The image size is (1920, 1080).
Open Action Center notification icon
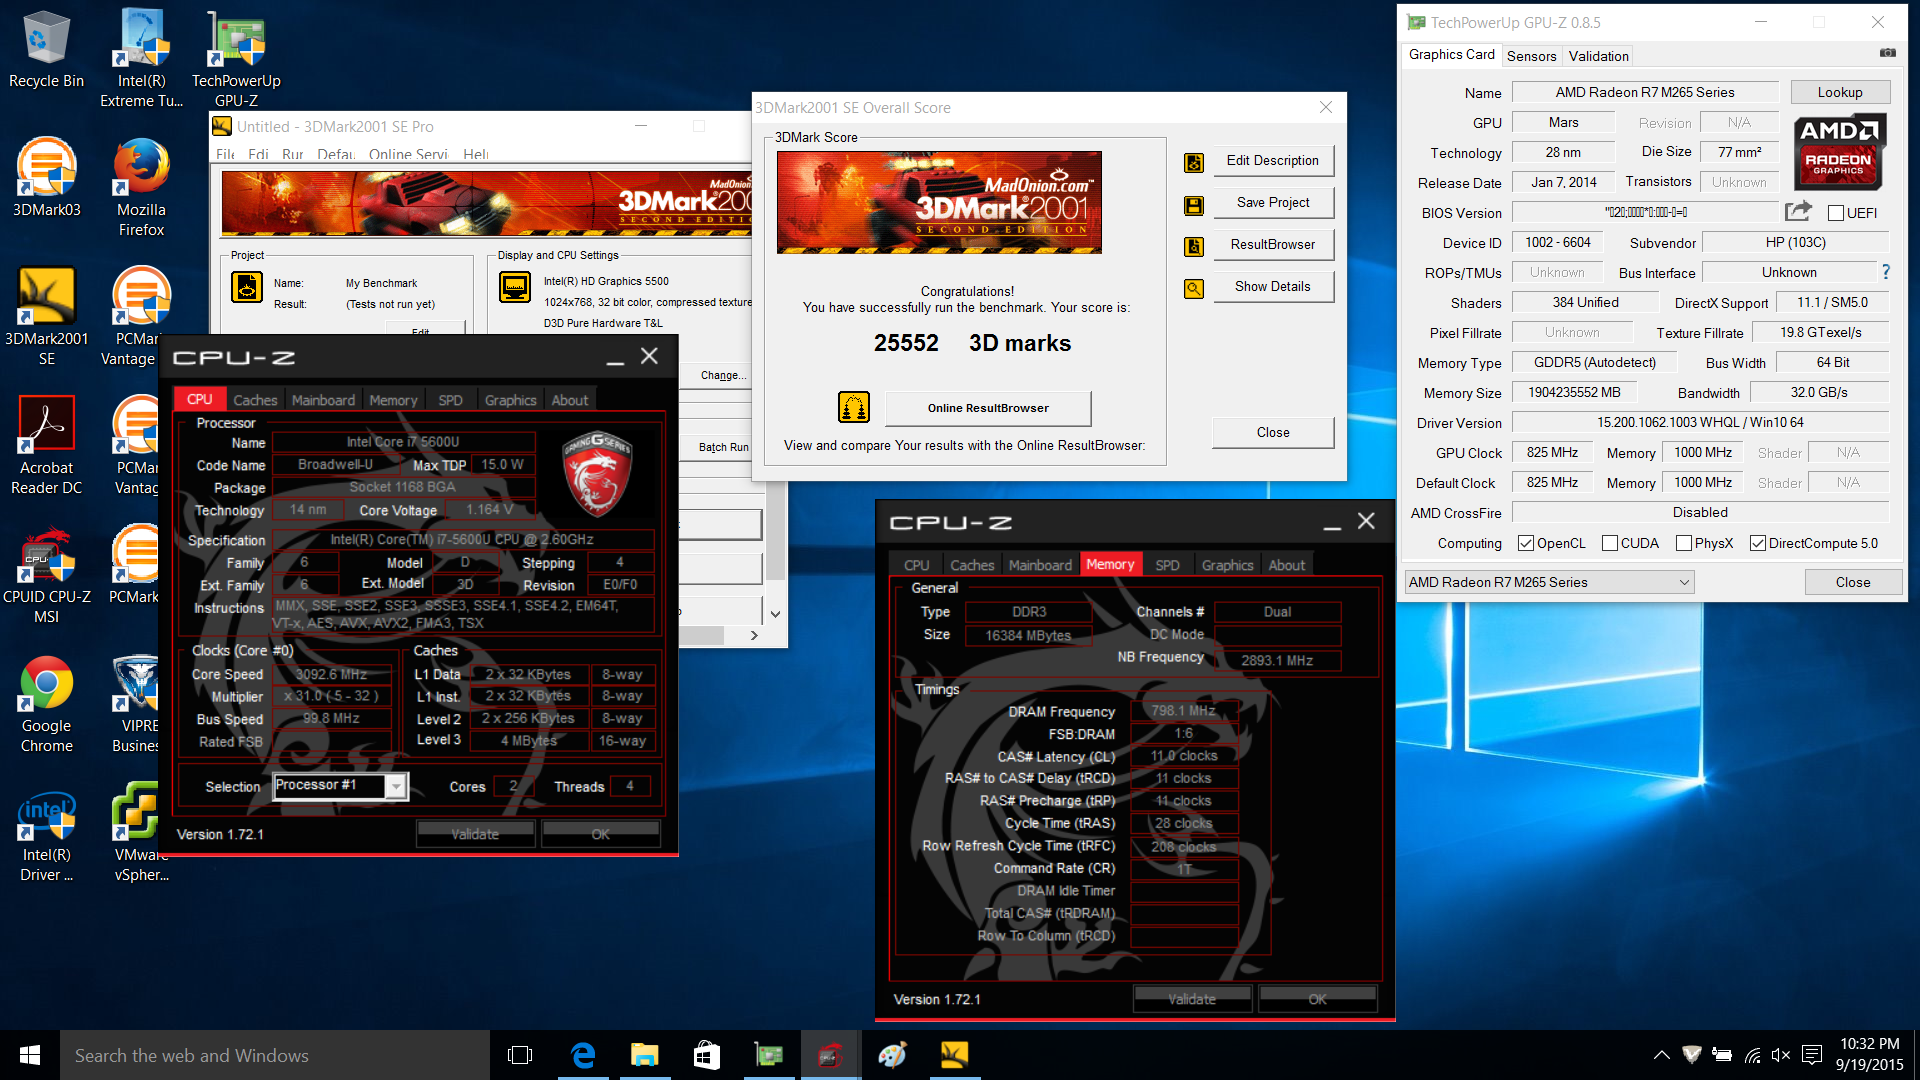(x=1811, y=1055)
